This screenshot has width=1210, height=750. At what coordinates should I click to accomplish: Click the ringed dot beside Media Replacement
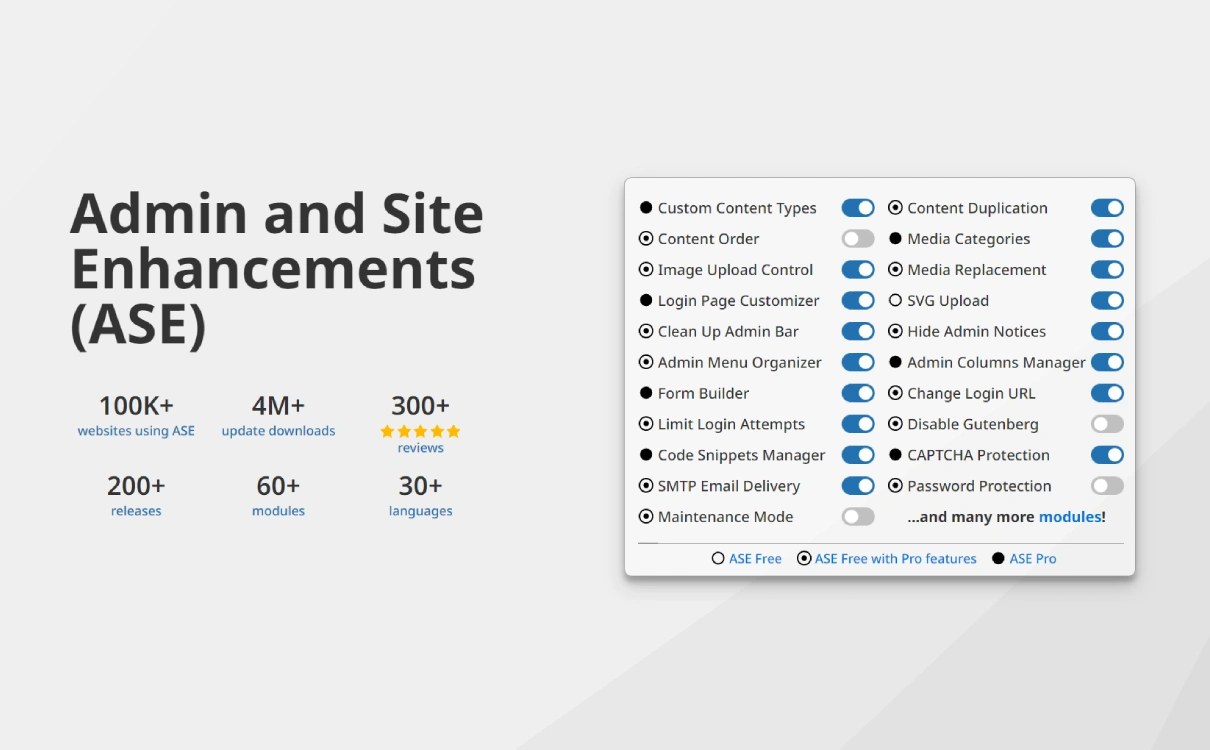point(895,270)
